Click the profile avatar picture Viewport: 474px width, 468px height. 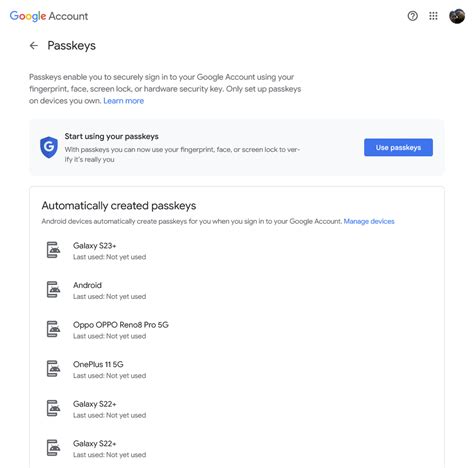coord(457,16)
